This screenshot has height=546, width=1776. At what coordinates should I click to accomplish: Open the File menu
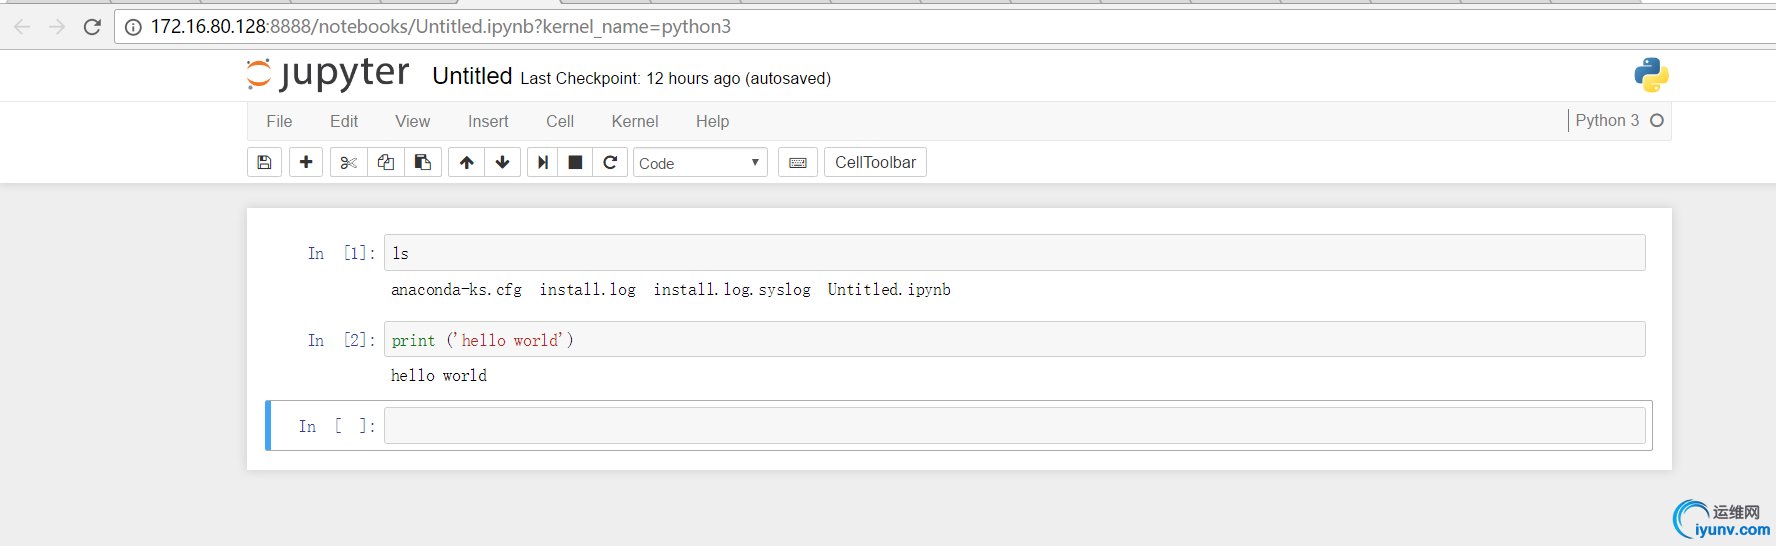click(x=279, y=121)
